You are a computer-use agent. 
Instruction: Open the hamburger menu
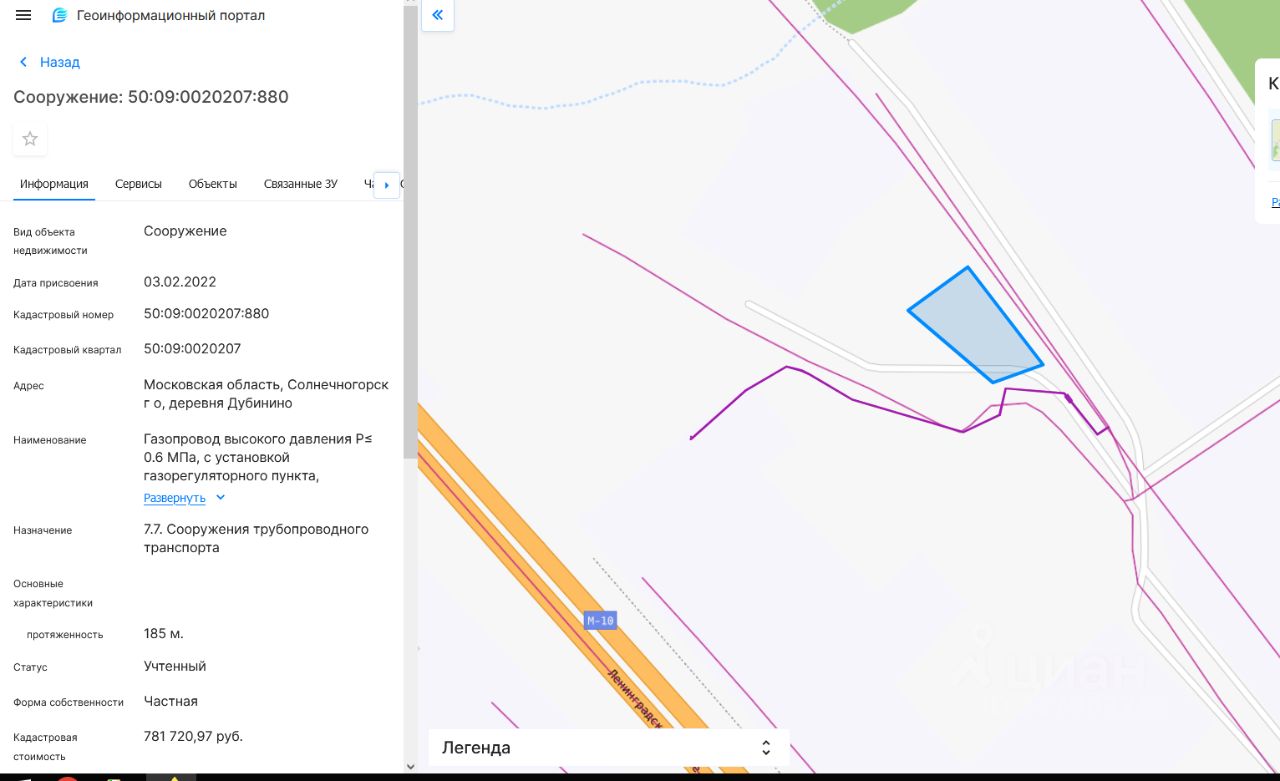coord(24,15)
